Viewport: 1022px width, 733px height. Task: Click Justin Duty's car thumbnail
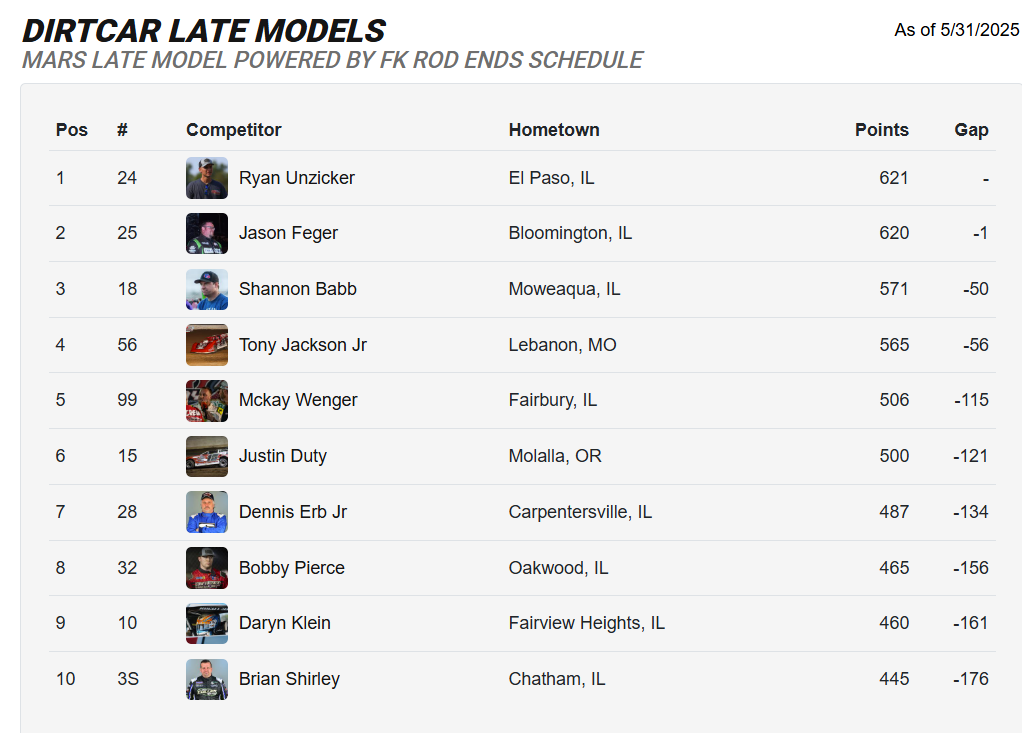(x=207, y=456)
